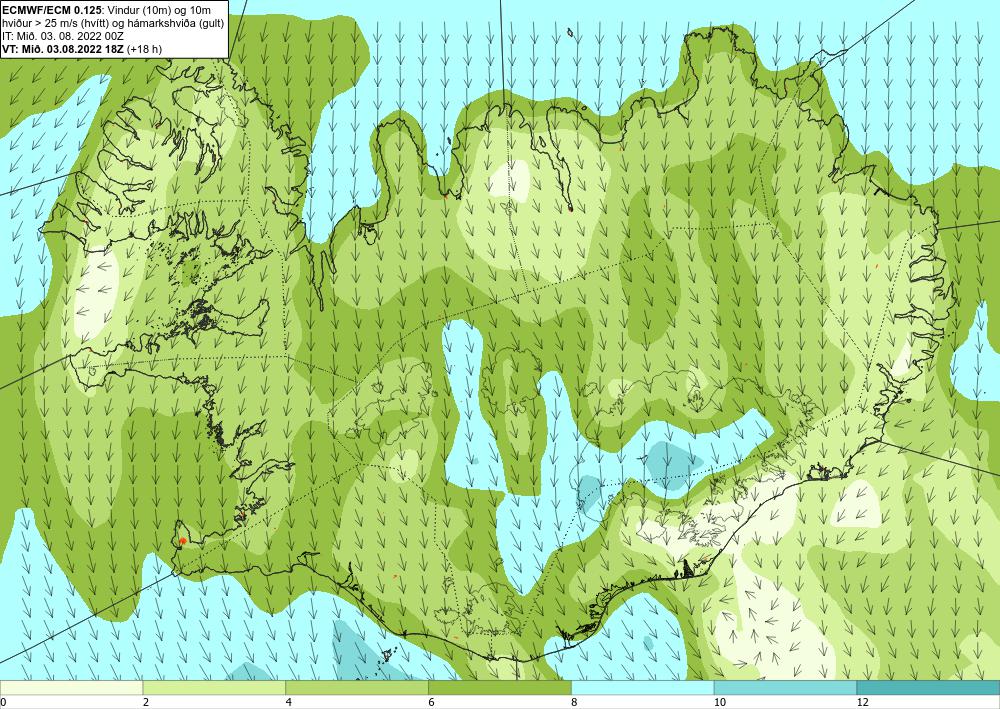Screen dimensions: 1000x709
Task: Click the 8–10 m/s light cyan legend swatch
Action: pyautogui.click(x=643, y=687)
